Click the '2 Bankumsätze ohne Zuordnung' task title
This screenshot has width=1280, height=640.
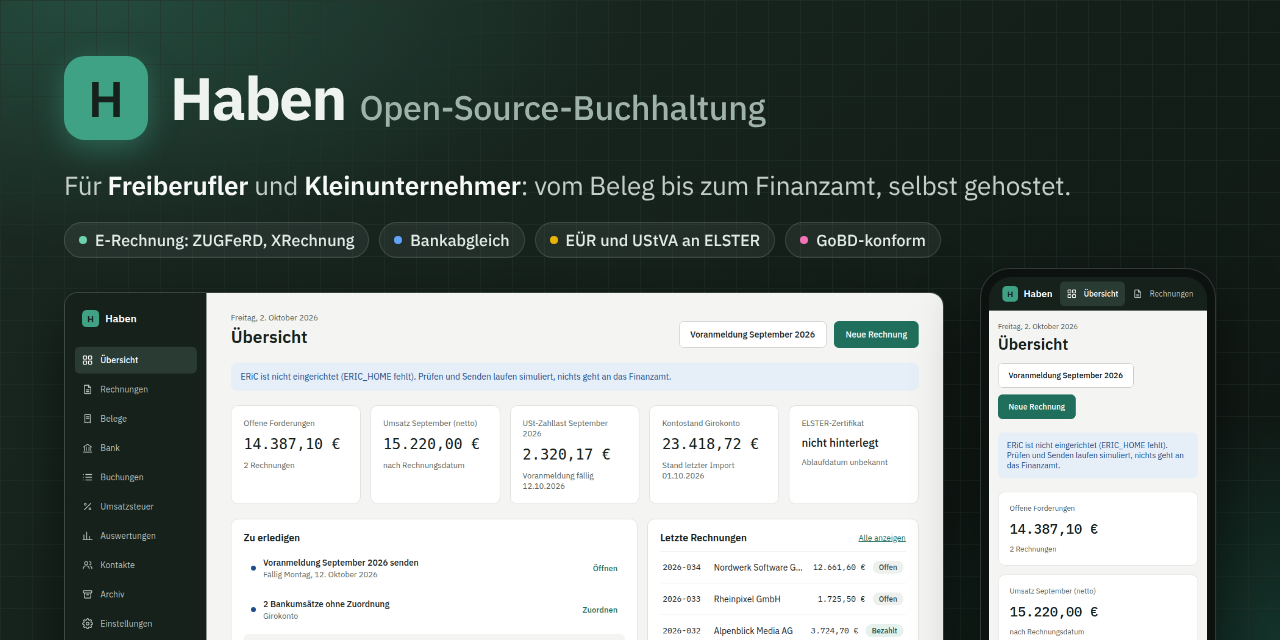(x=326, y=604)
